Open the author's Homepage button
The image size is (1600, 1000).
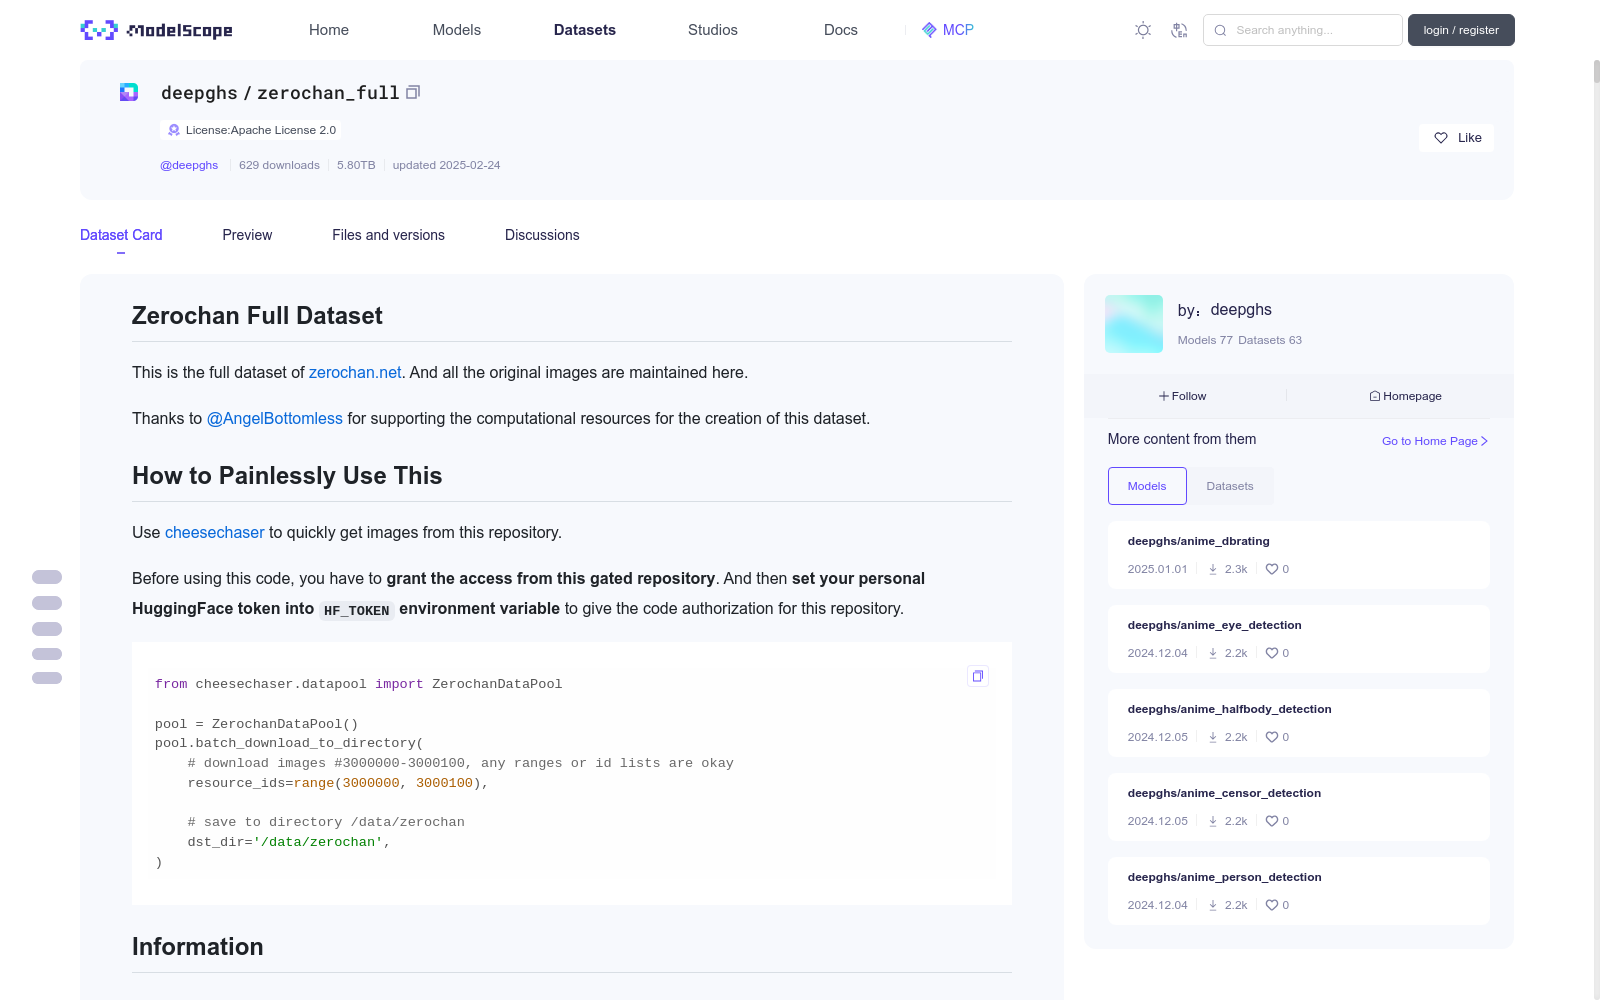[x=1406, y=396]
